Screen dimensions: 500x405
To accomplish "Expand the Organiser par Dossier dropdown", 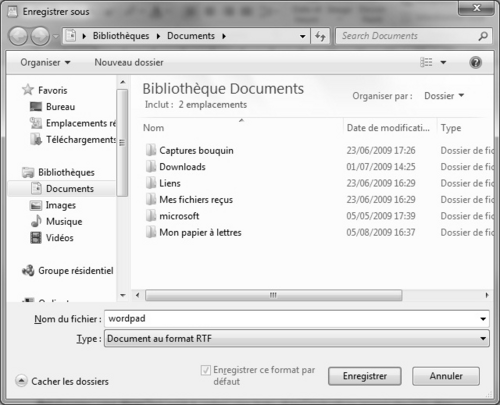I will [444, 96].
